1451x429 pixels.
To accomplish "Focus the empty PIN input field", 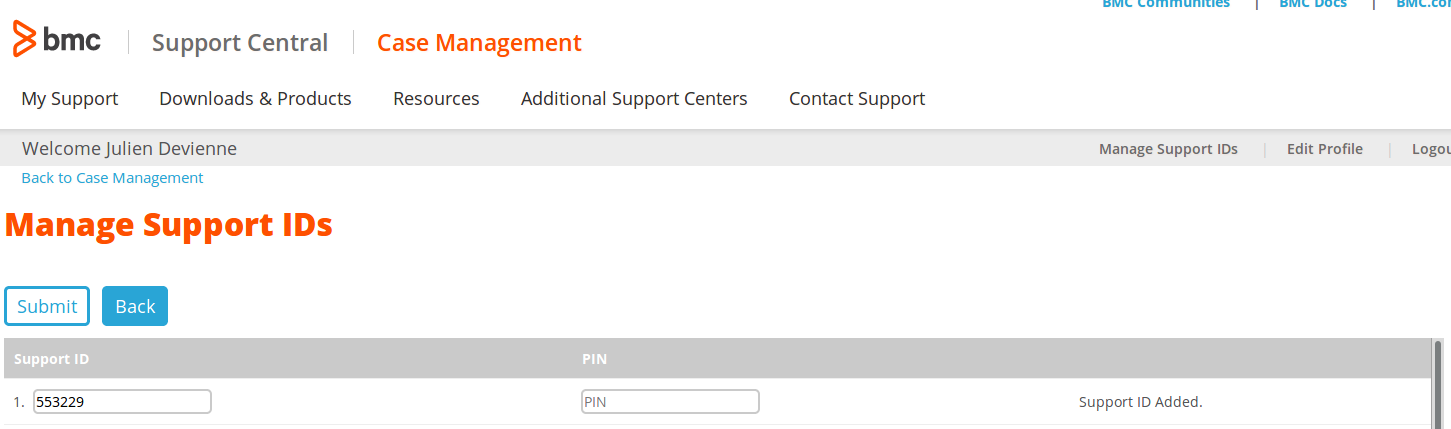I will [x=670, y=402].
